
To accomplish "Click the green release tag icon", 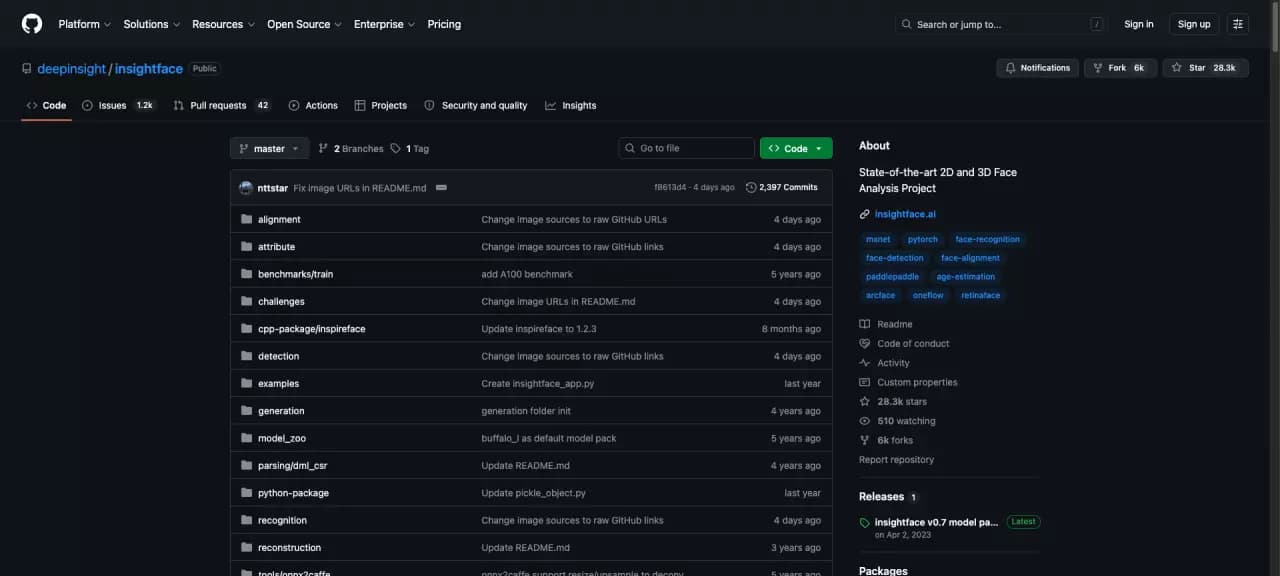I will coord(865,522).
